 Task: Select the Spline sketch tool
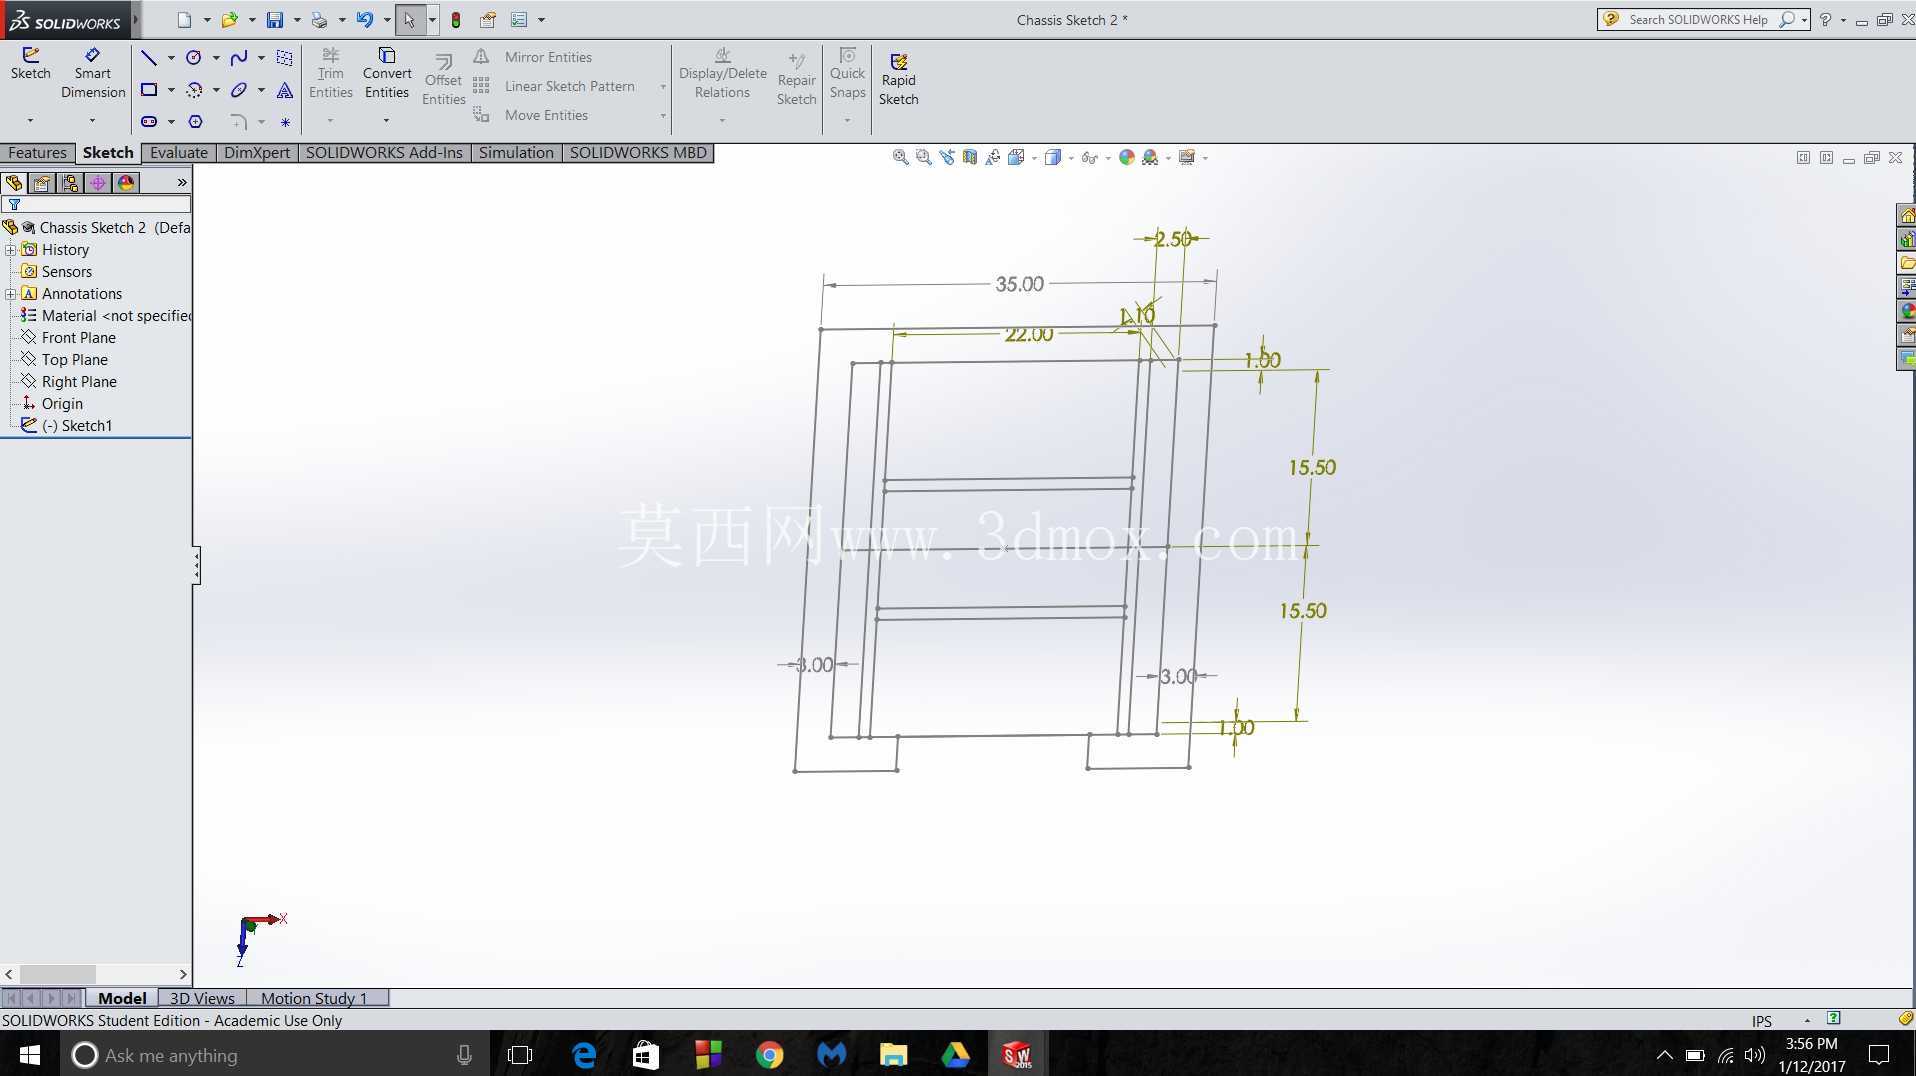click(x=239, y=58)
